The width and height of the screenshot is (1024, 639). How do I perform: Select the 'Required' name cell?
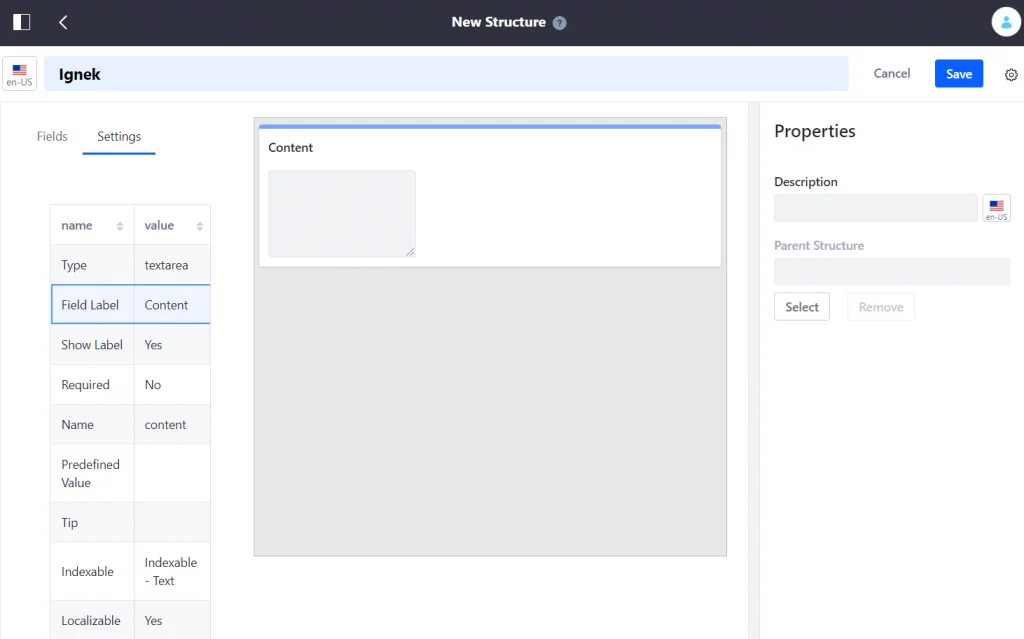92,384
